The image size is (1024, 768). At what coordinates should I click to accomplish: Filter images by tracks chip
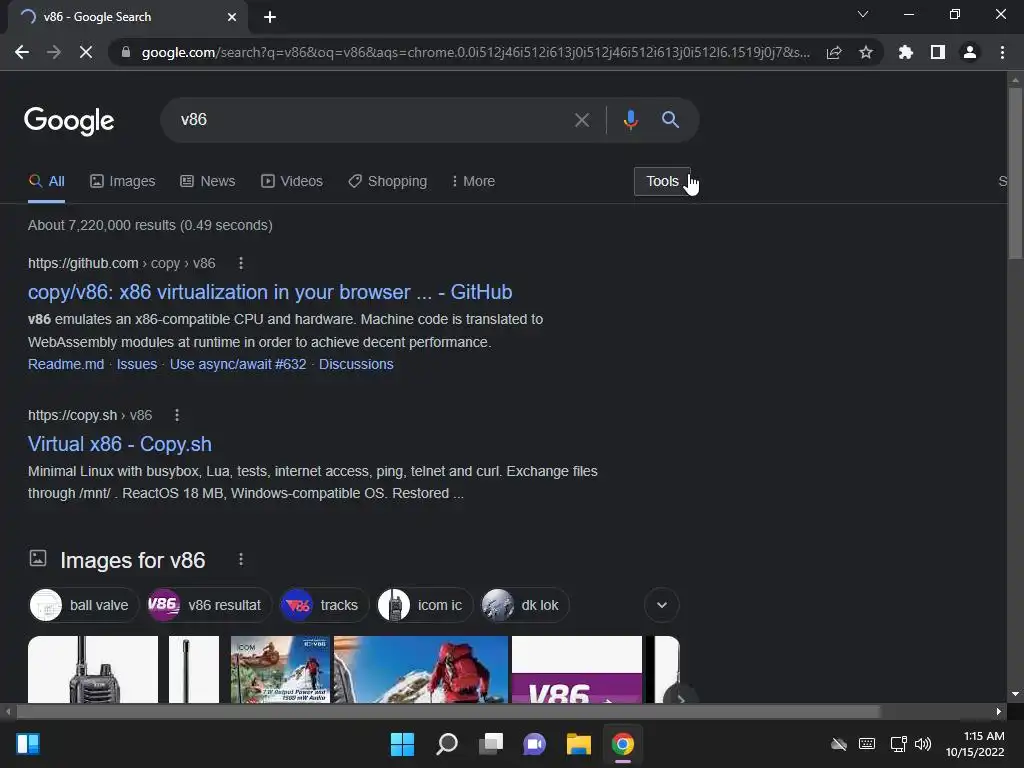pyautogui.click(x=323, y=605)
